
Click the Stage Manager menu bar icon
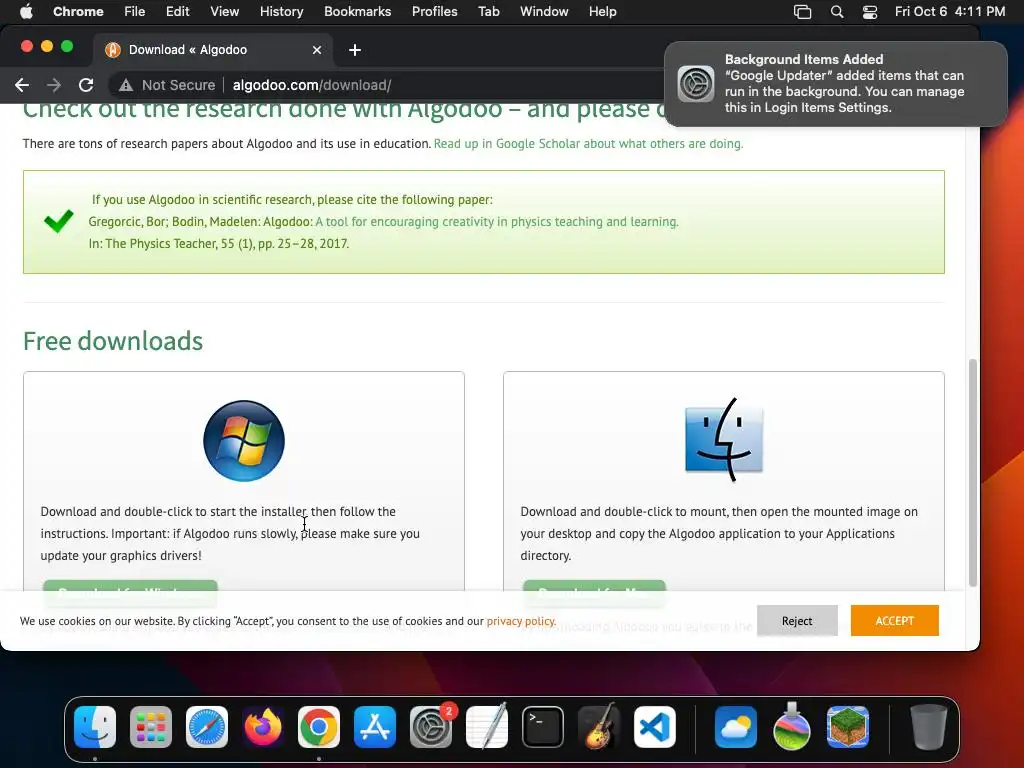[x=803, y=12]
